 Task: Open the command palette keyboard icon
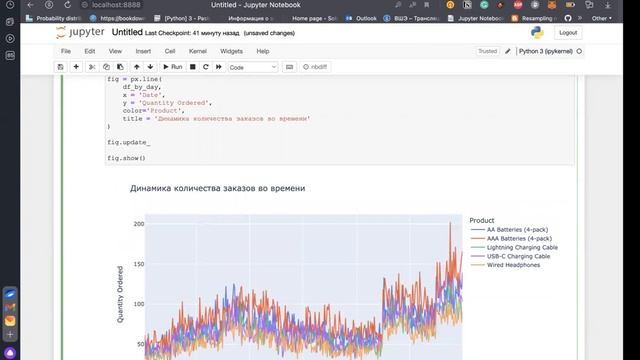pos(289,67)
